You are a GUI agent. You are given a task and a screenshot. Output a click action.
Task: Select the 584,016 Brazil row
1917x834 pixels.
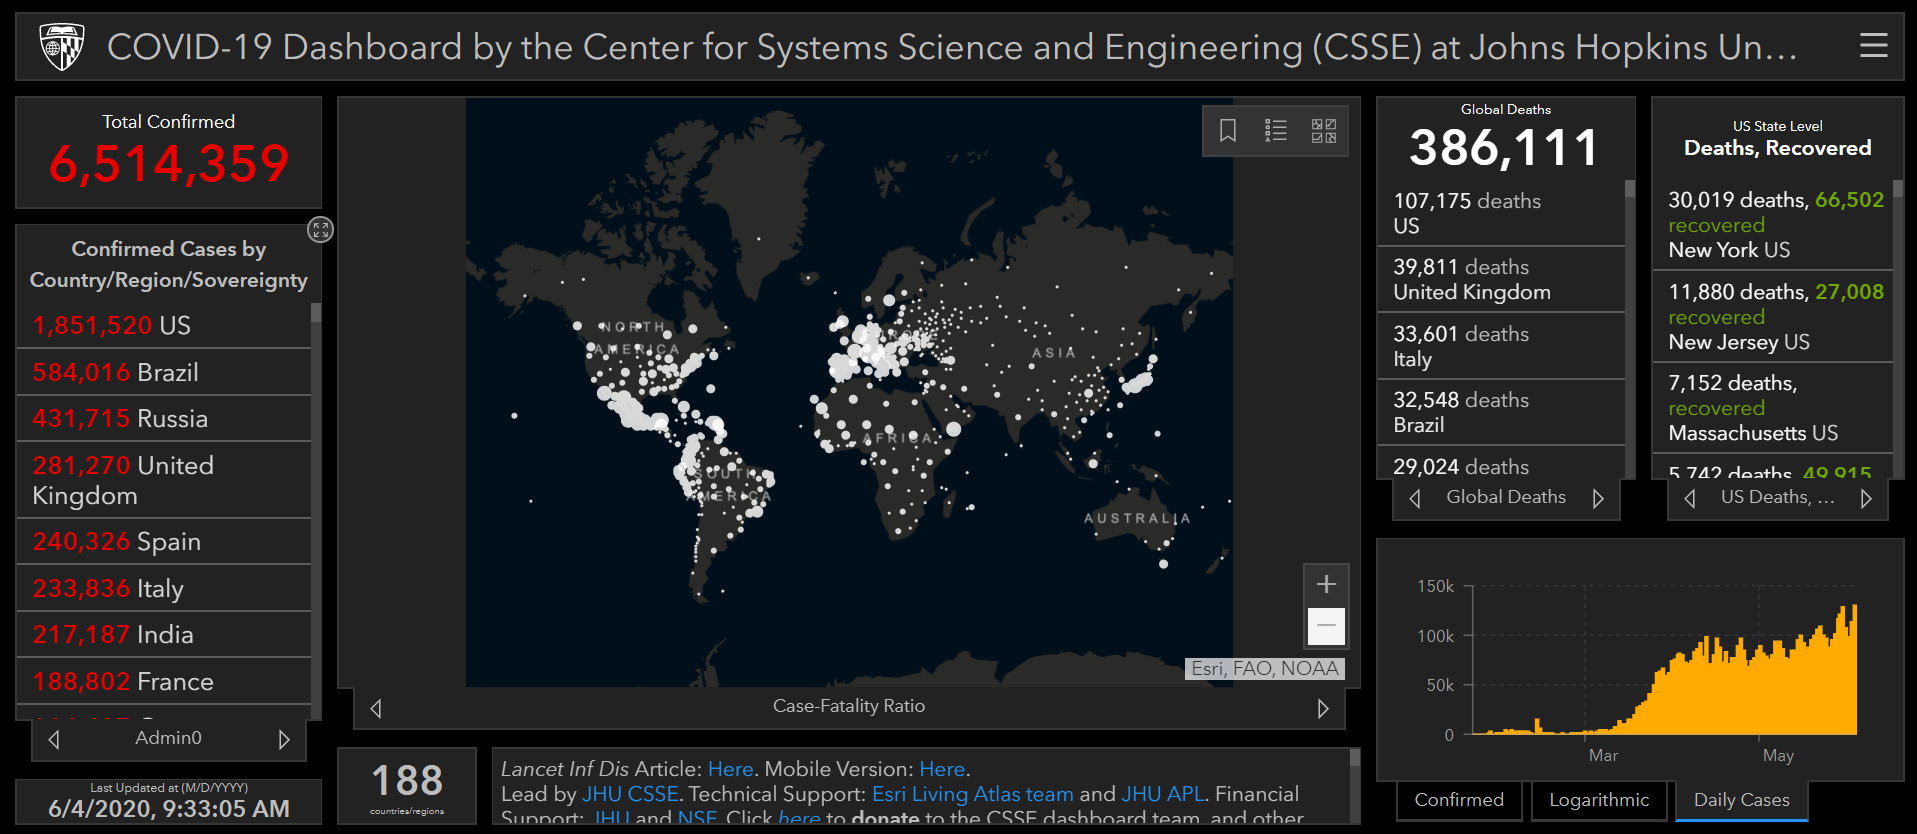pyautogui.click(x=164, y=372)
